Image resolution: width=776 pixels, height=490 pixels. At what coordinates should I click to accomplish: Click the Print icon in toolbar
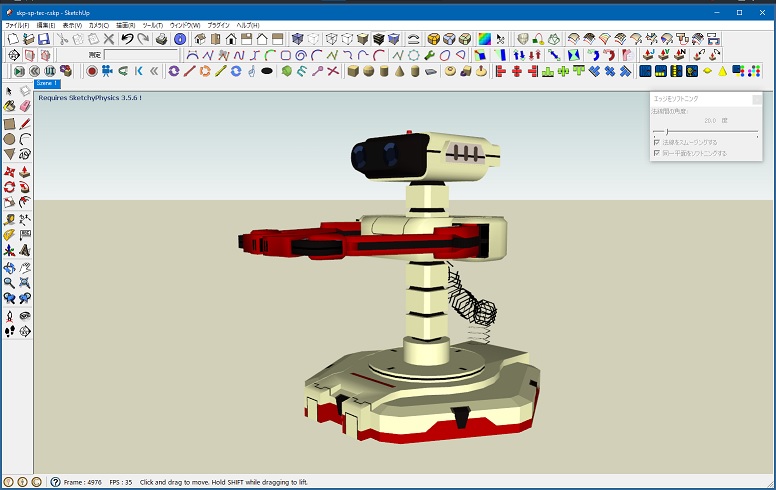[161, 39]
